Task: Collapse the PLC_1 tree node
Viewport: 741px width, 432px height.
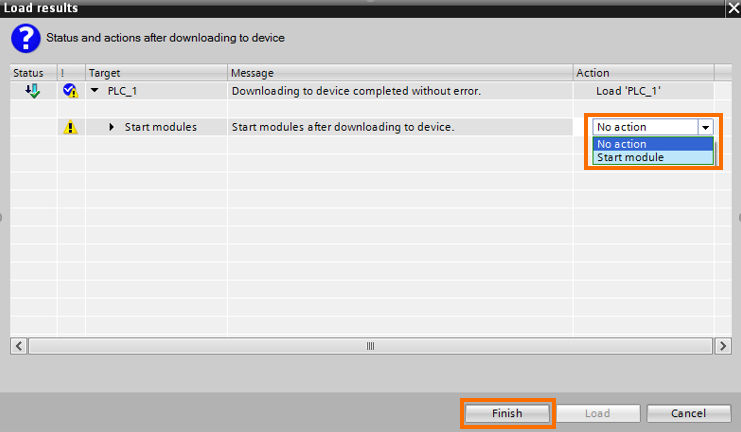Action: [95, 90]
